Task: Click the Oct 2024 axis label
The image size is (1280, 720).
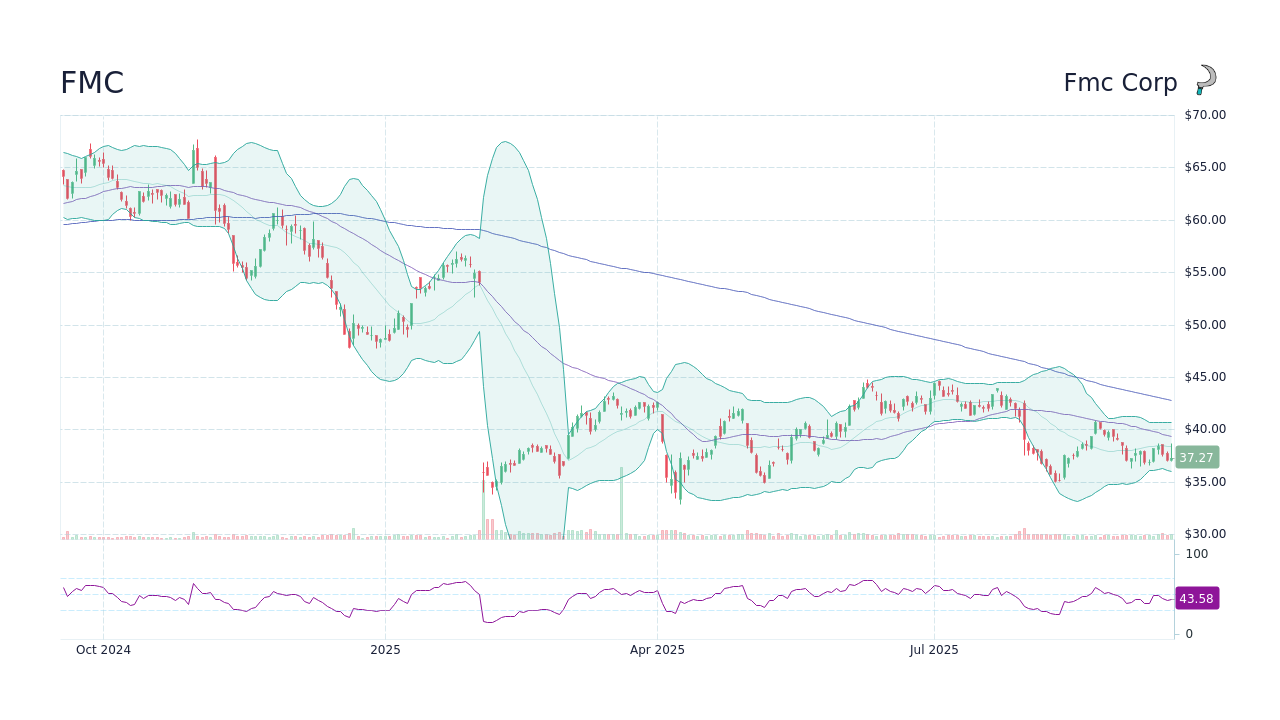Action: coord(103,650)
